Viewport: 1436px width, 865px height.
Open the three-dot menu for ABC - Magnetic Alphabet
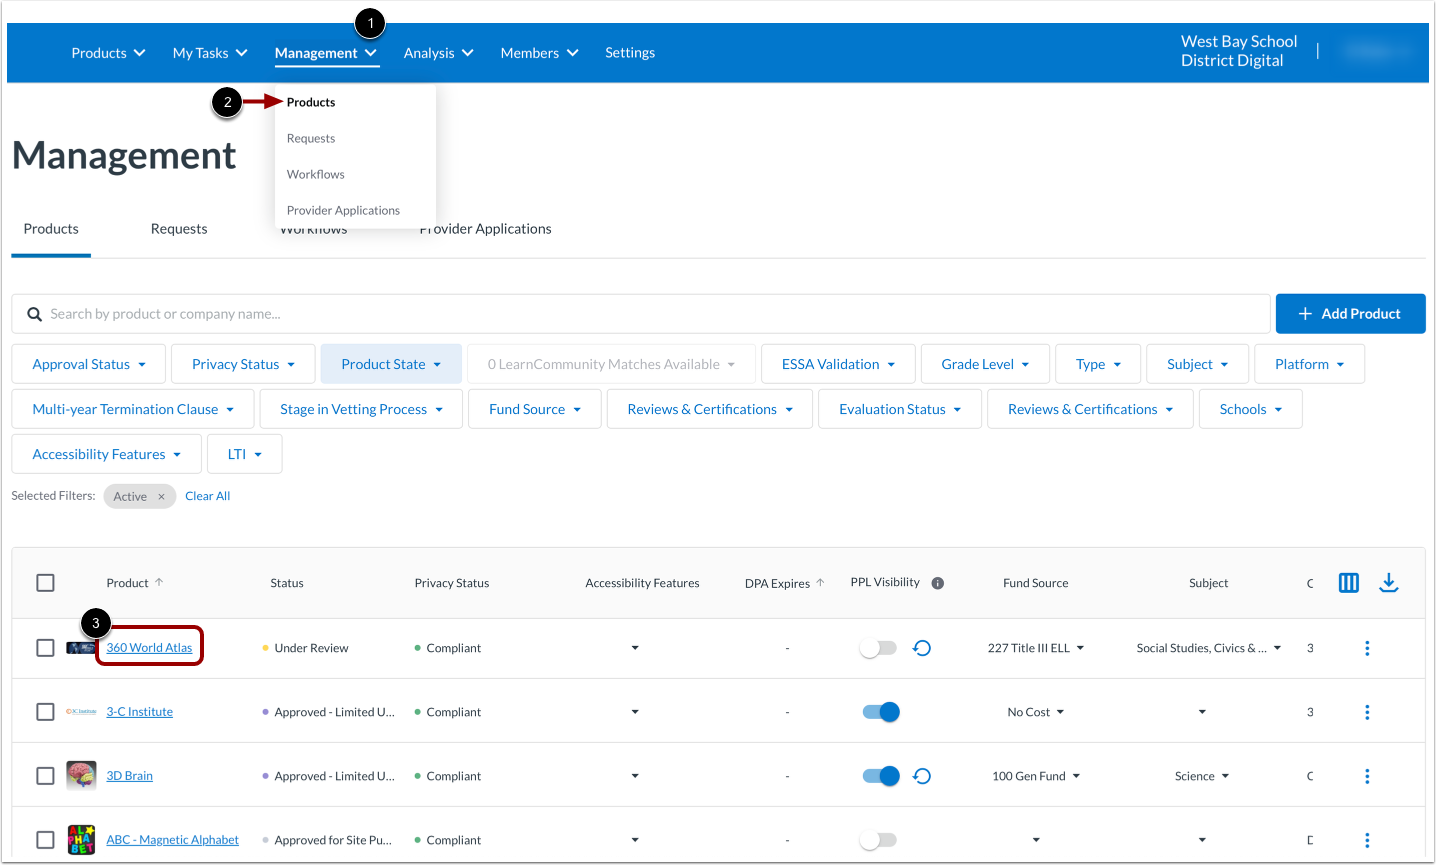click(x=1367, y=840)
